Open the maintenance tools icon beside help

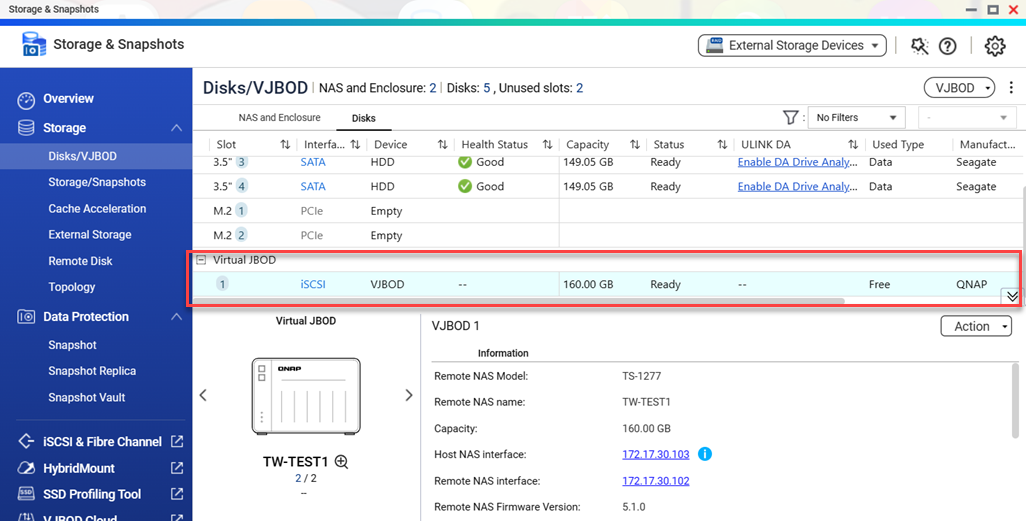[920, 46]
